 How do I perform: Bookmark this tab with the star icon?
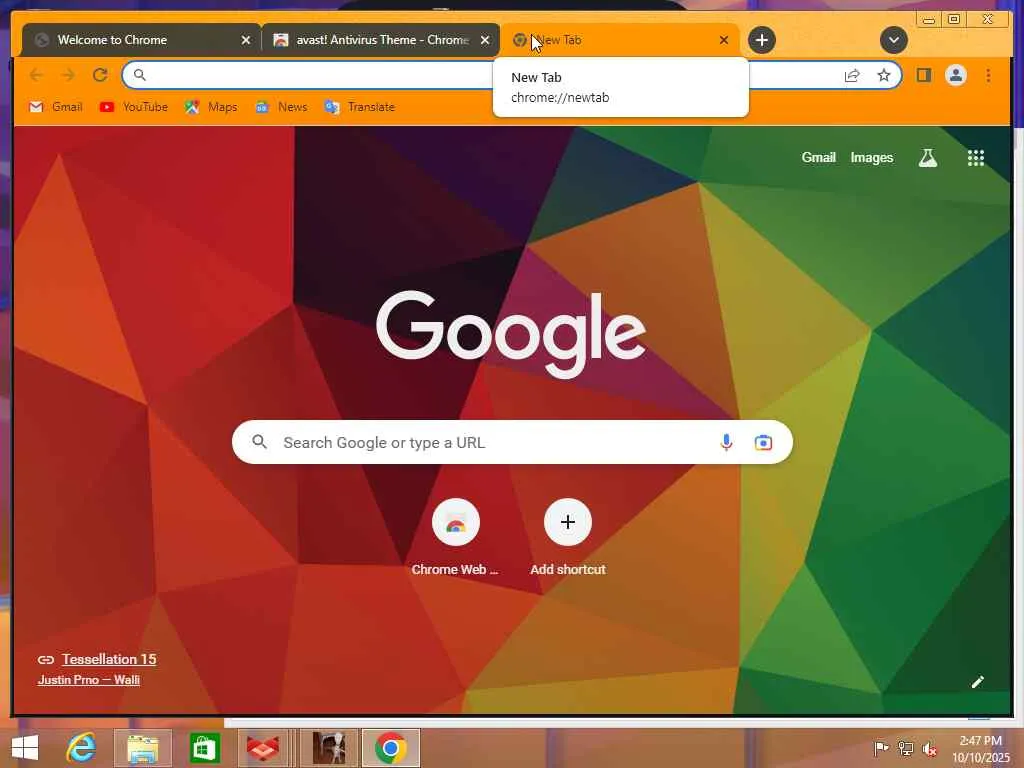pos(884,75)
